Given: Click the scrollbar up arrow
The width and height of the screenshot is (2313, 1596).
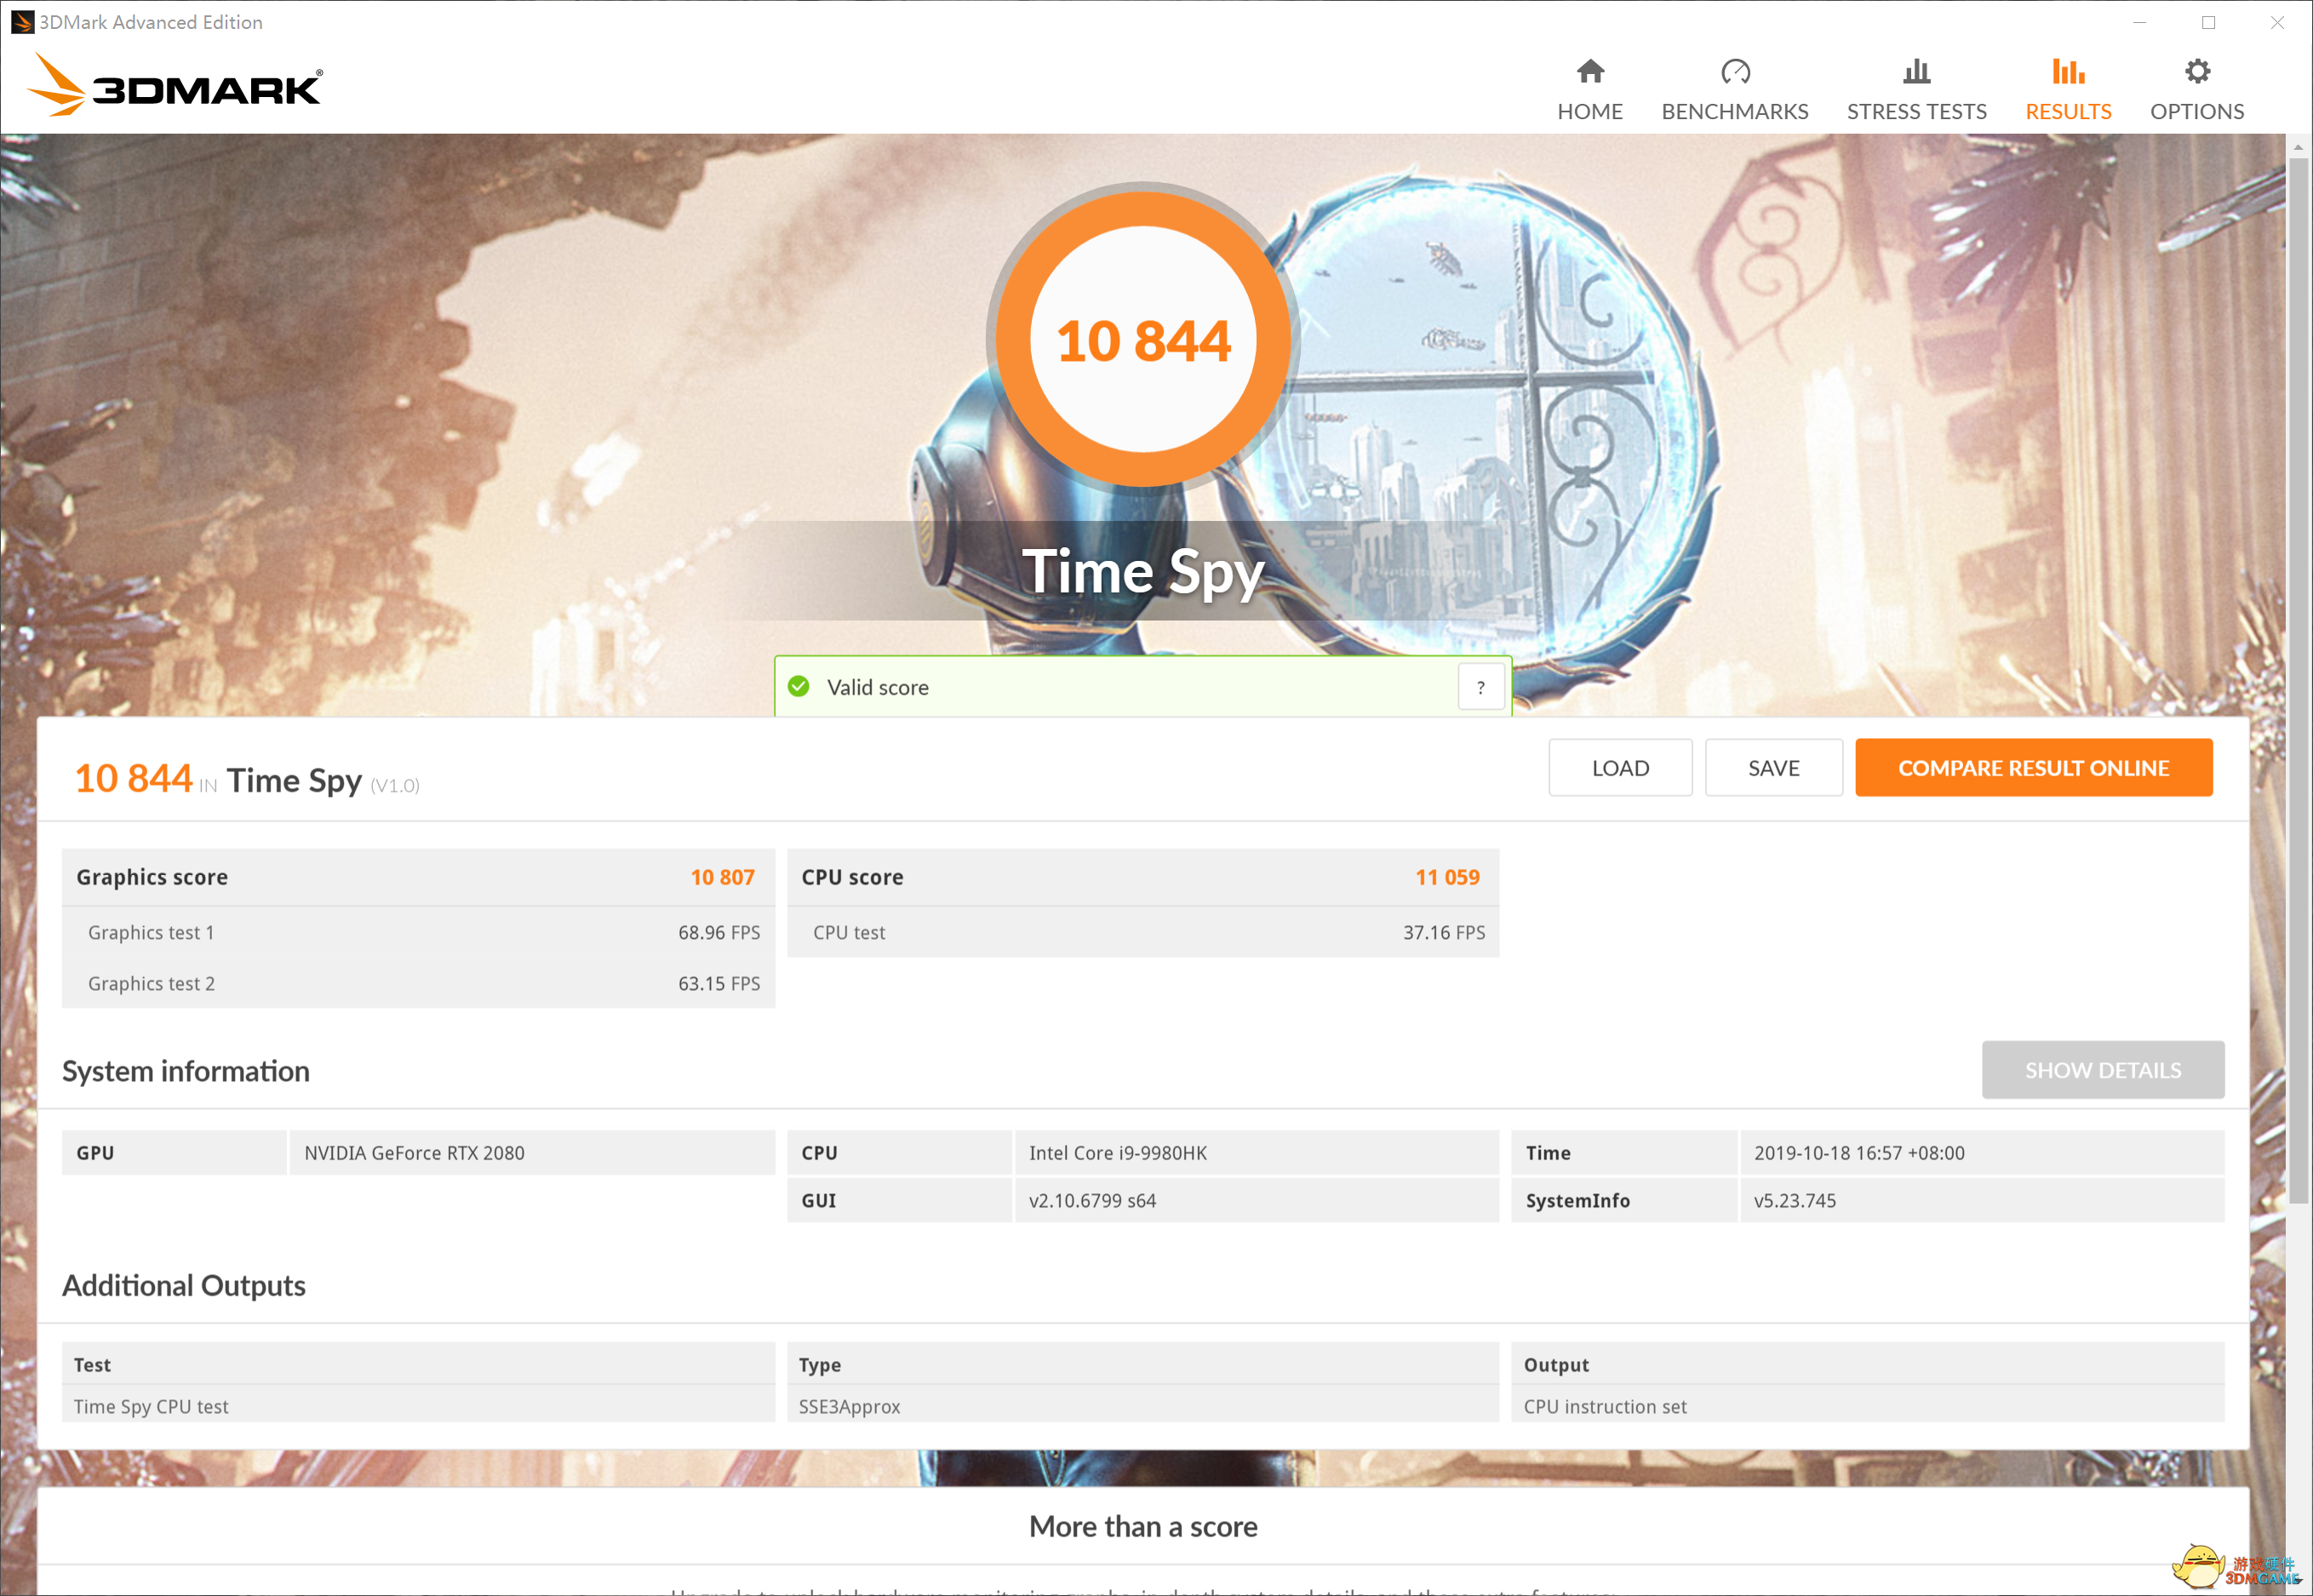Looking at the screenshot, I should [2298, 147].
